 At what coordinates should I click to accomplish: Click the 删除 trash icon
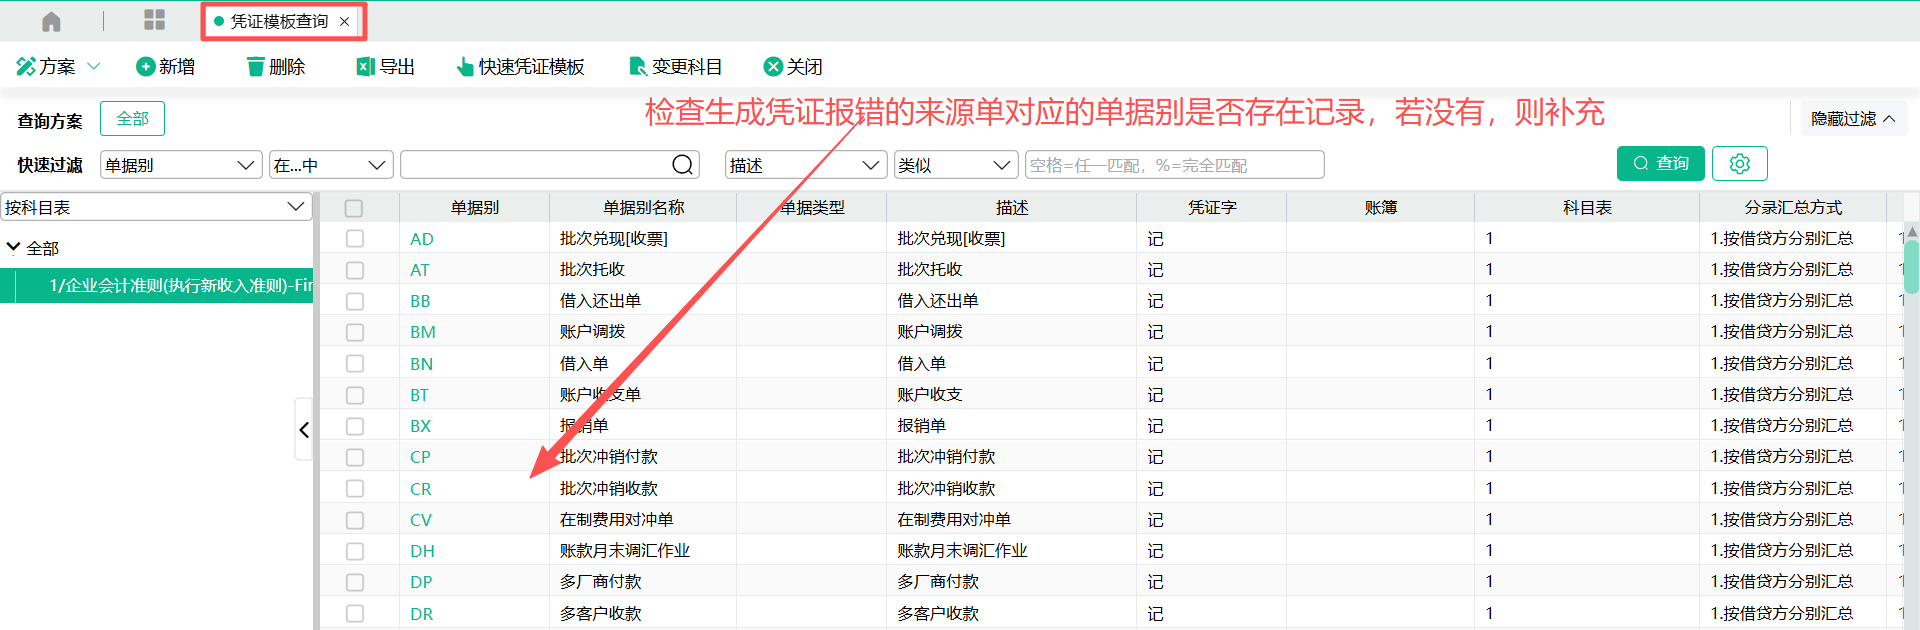[x=256, y=67]
